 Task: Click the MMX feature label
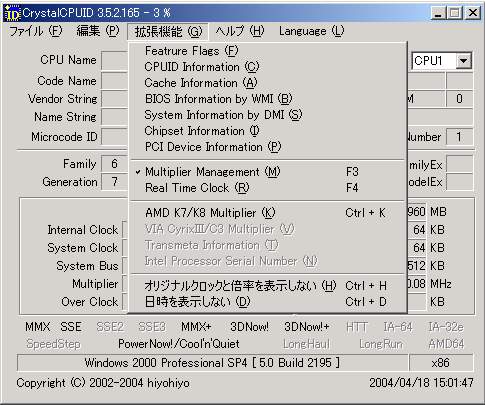[38, 327]
